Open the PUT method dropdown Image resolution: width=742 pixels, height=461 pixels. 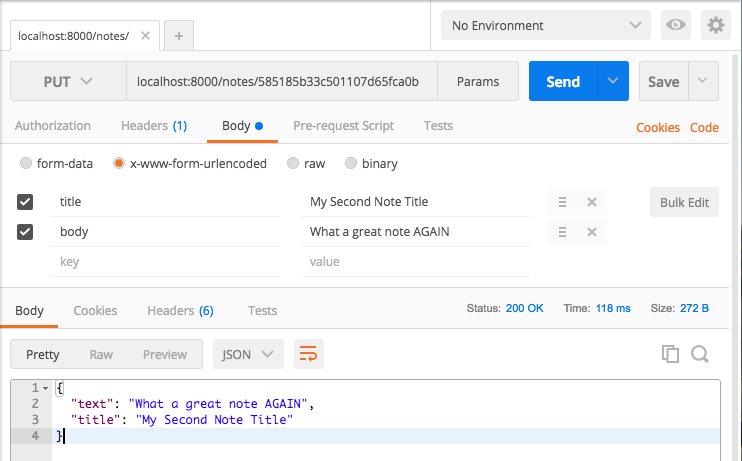pyautogui.click(x=68, y=81)
